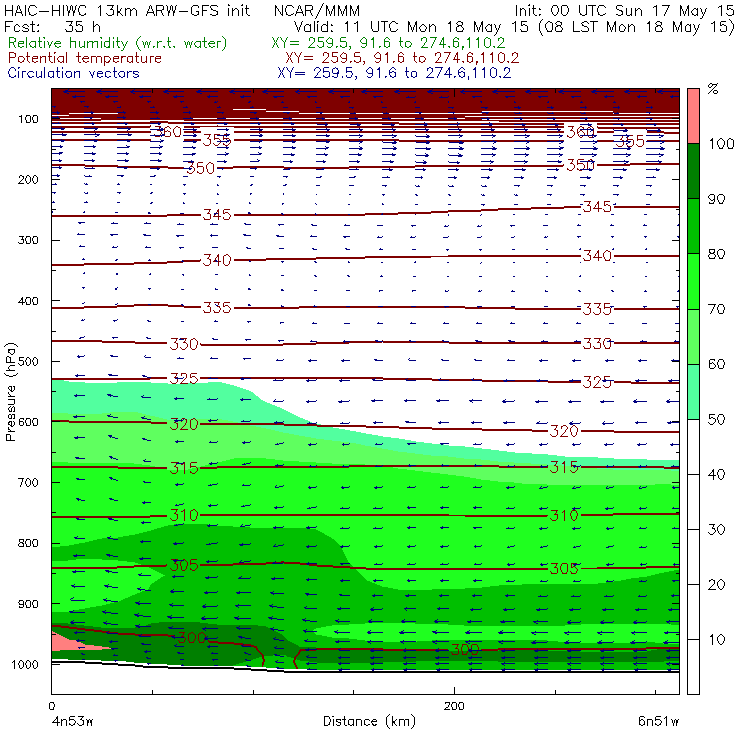Click the '50' color bar percentage label
Image resolution: width=740 pixels, height=740 pixels.
[716, 419]
